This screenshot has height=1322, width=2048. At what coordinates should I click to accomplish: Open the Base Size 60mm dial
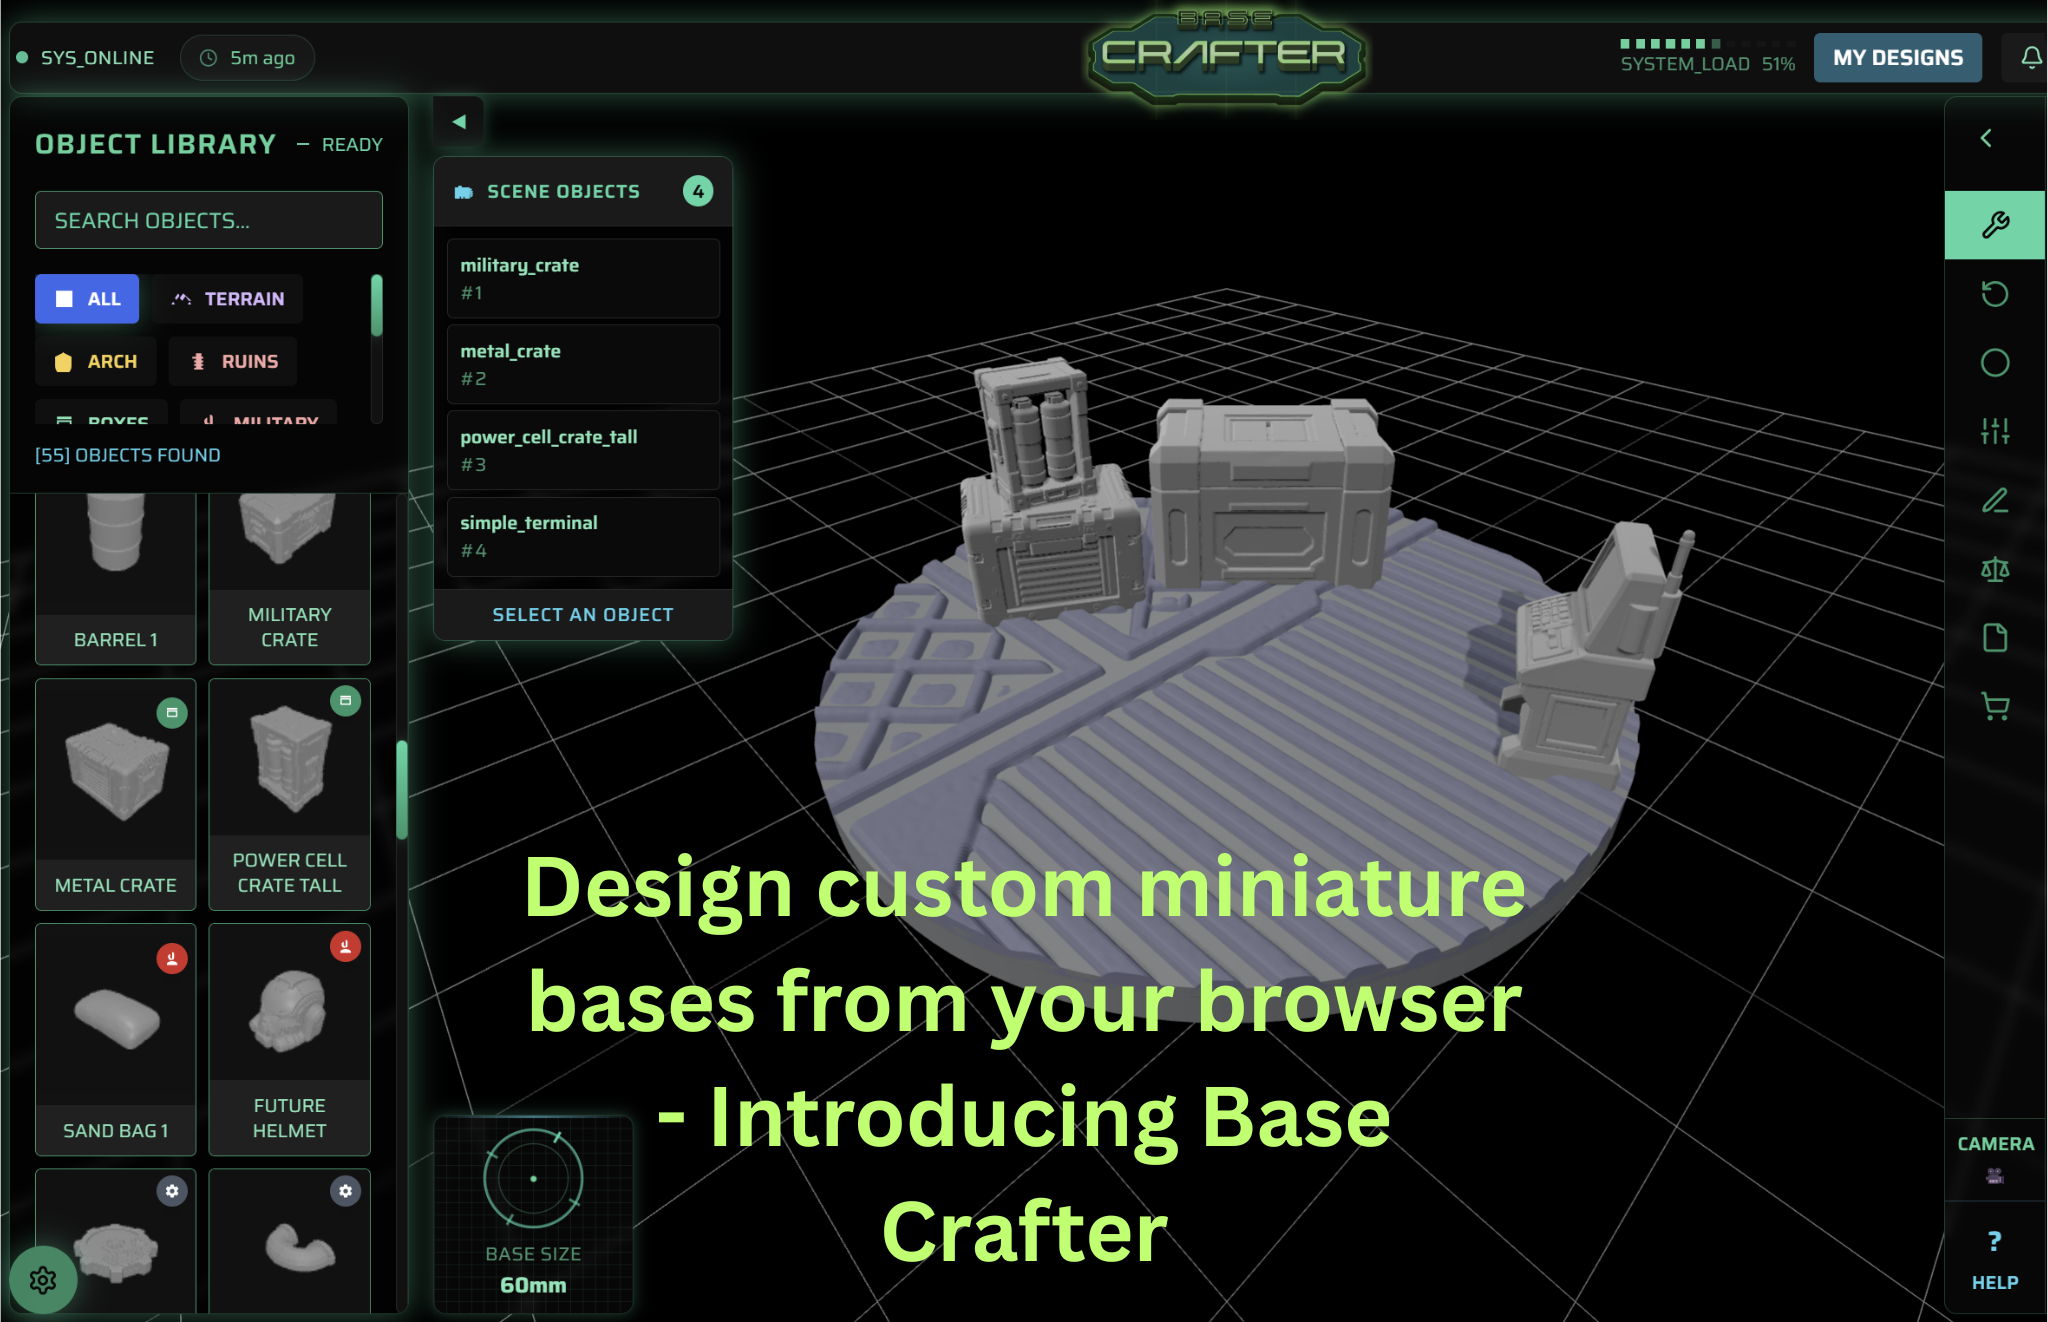[x=533, y=1214]
